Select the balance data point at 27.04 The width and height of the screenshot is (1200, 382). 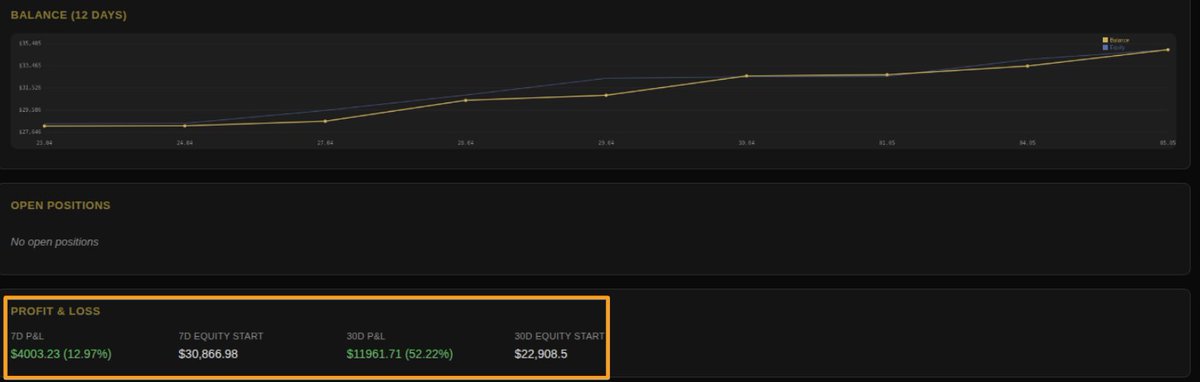click(325, 121)
